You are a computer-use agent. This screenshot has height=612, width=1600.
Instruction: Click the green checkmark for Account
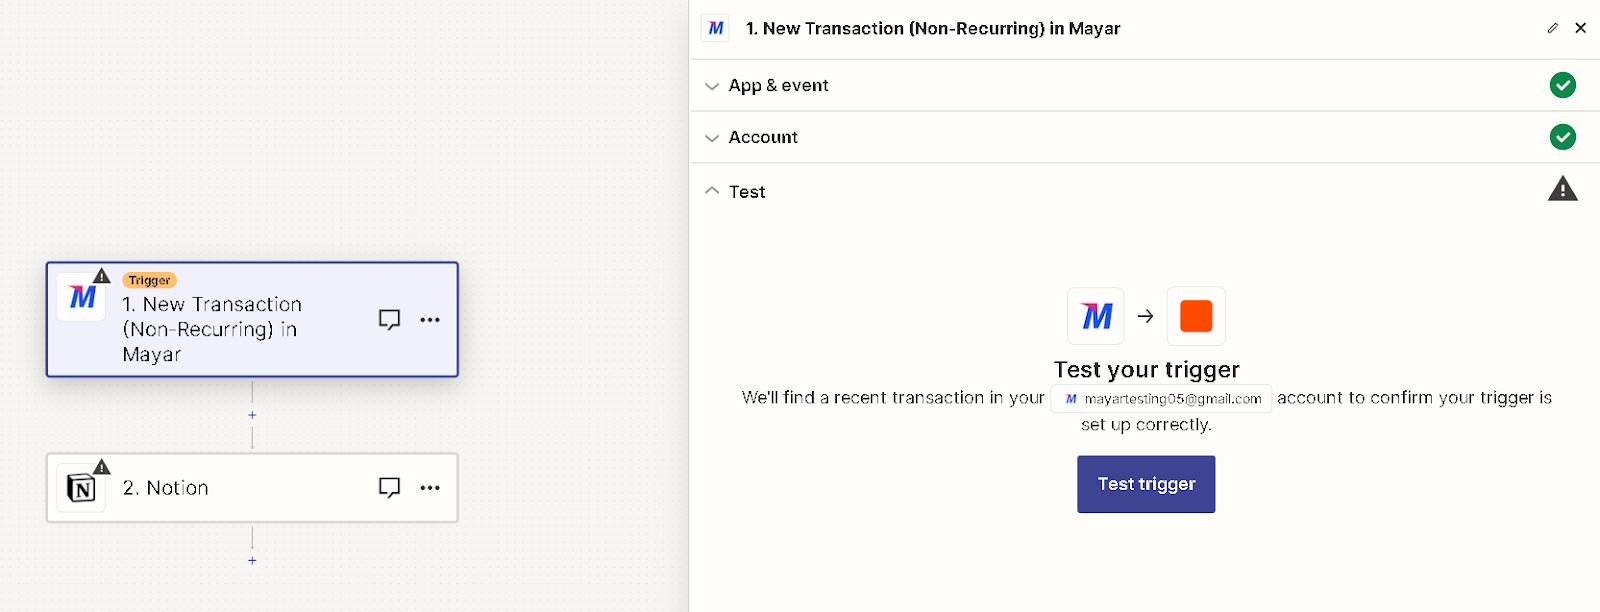point(1562,137)
